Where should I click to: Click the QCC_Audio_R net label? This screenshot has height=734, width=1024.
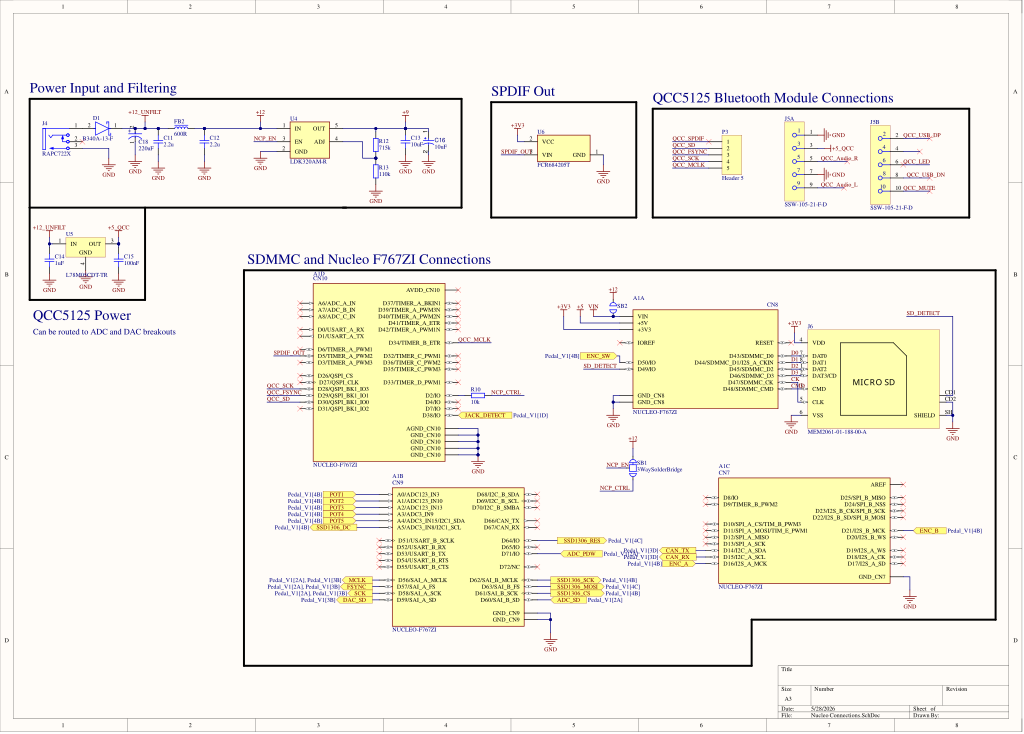click(x=839, y=158)
